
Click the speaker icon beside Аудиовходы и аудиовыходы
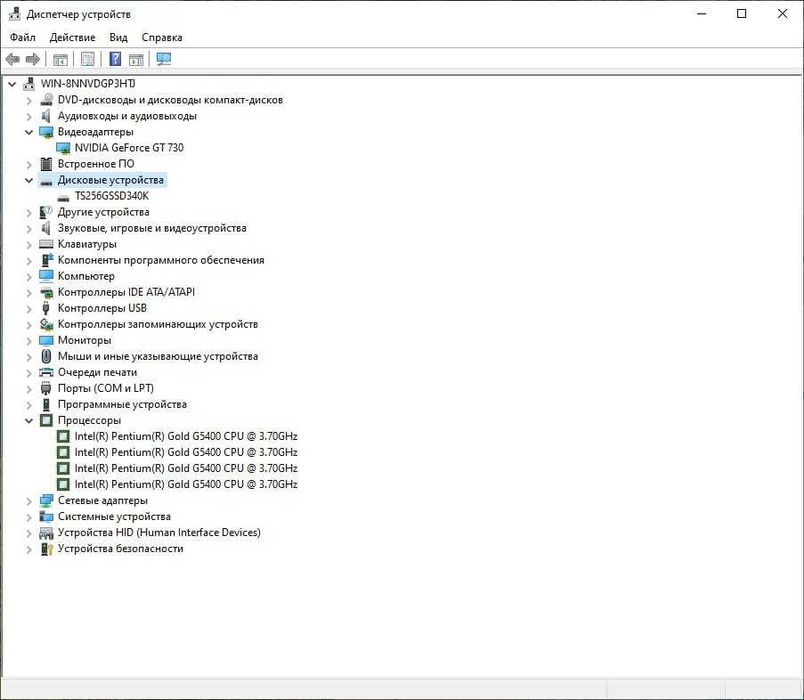point(46,116)
